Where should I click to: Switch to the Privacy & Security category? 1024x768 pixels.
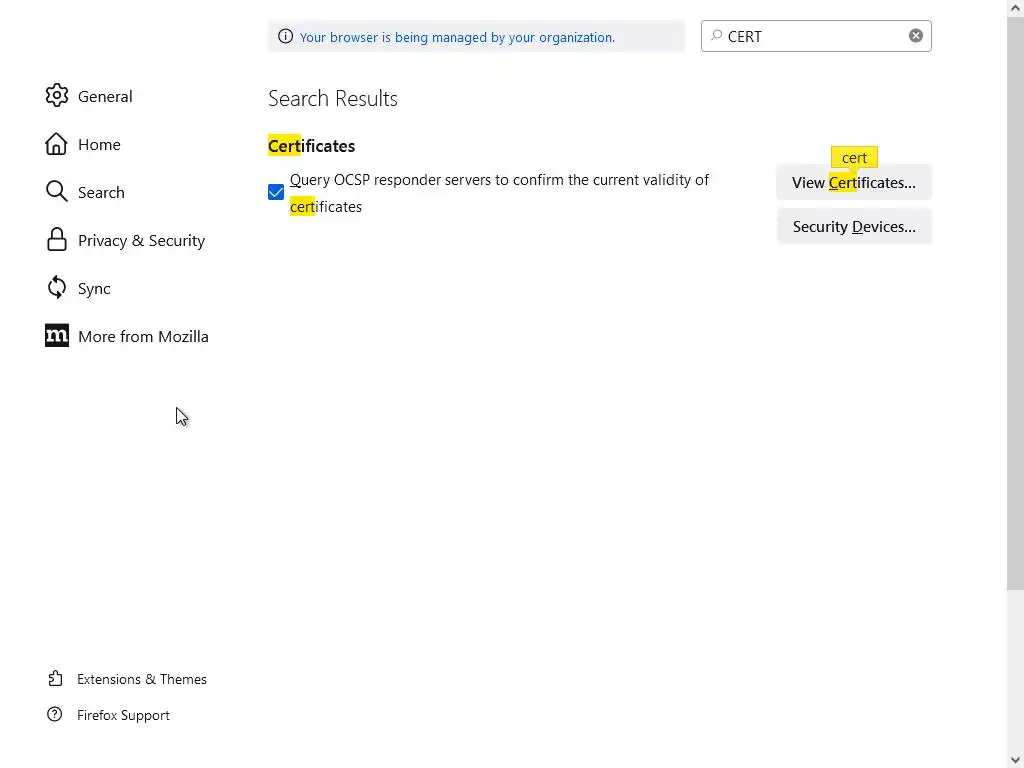coord(141,240)
